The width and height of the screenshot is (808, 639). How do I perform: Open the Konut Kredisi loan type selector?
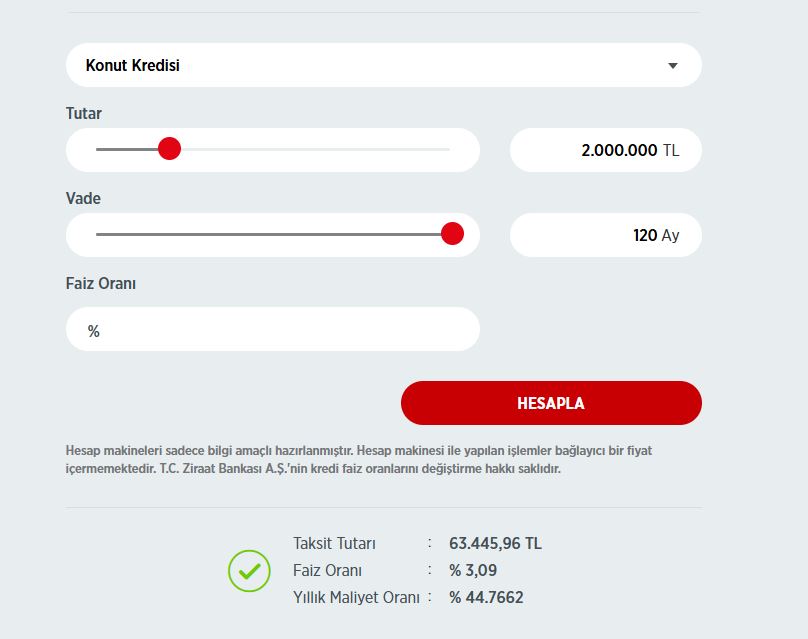coord(383,66)
